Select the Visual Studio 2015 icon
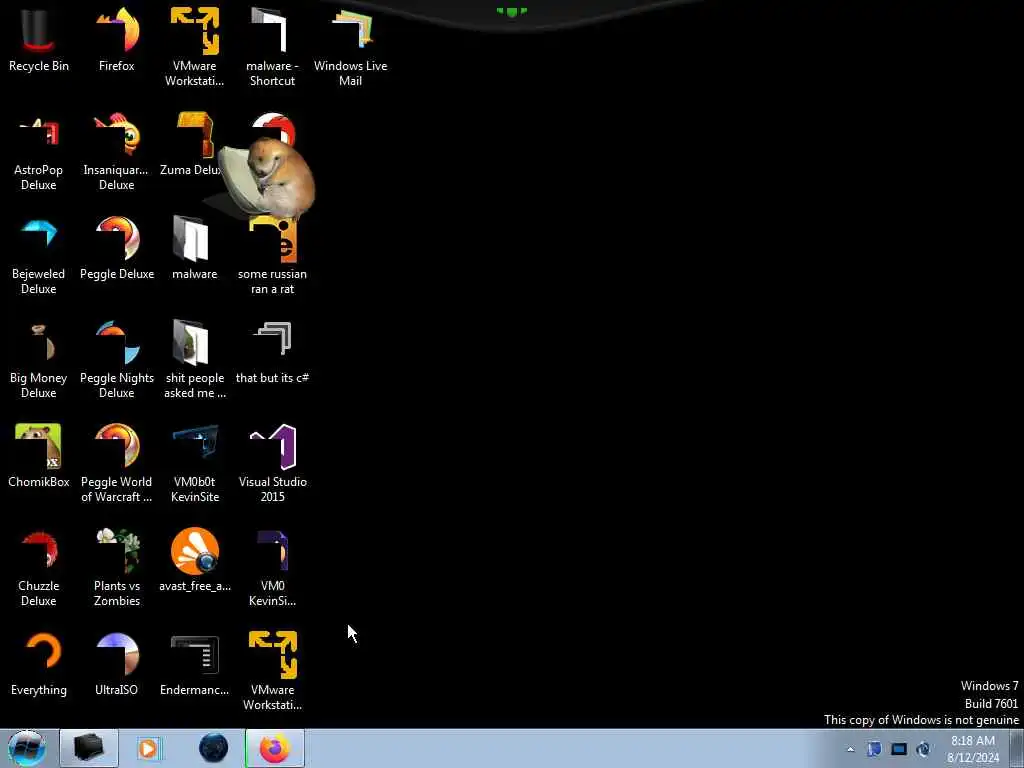Image resolution: width=1024 pixels, height=768 pixels. (272, 464)
